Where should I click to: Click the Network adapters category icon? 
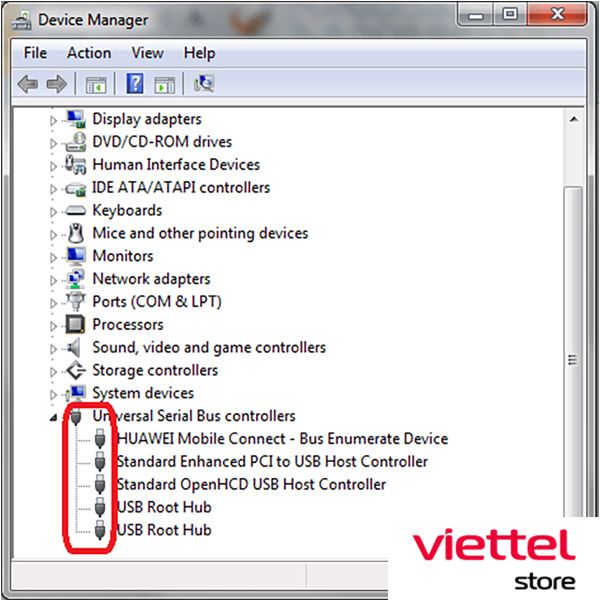[76, 279]
